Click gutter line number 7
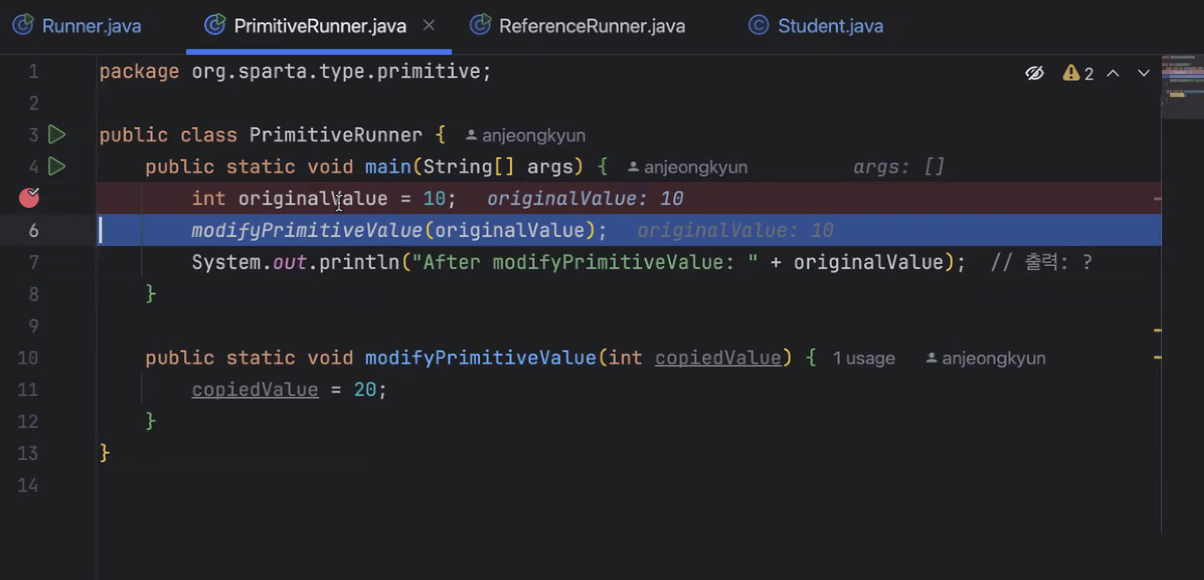Viewport: 1204px width, 580px height. click(x=34, y=262)
